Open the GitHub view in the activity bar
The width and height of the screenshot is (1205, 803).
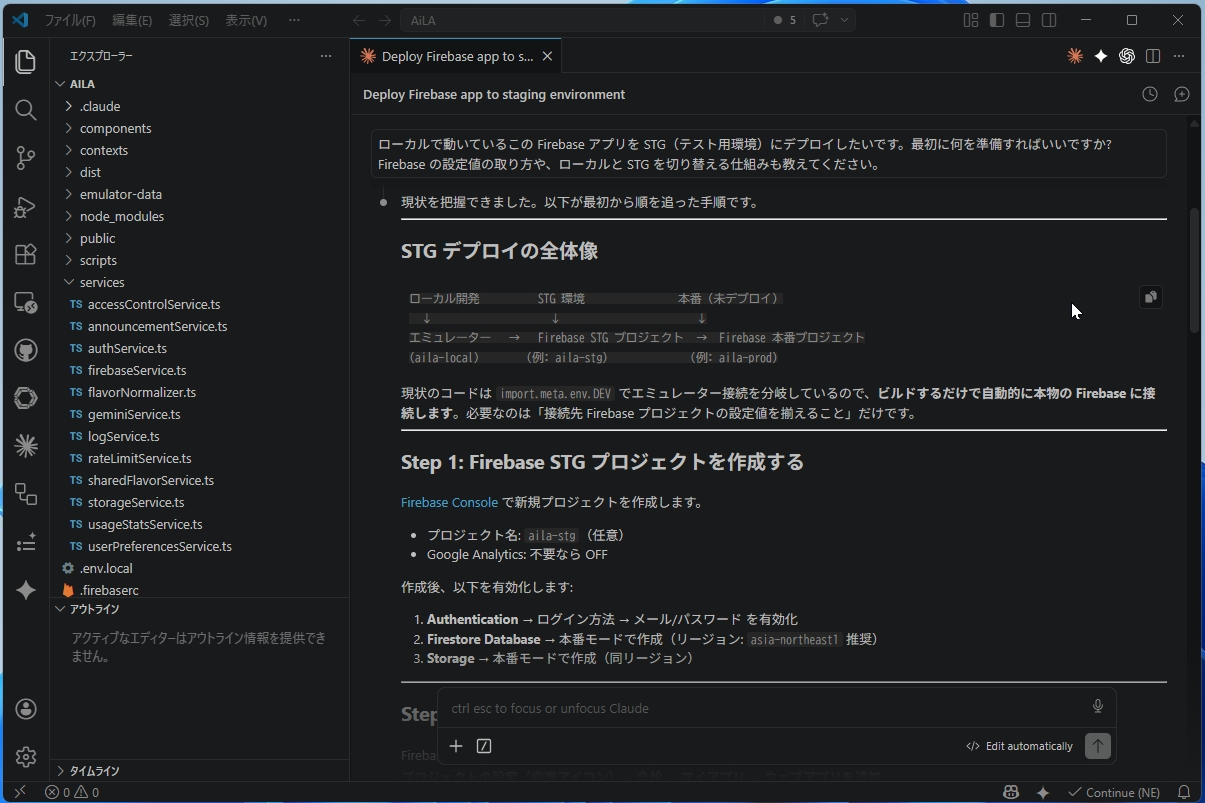26,350
